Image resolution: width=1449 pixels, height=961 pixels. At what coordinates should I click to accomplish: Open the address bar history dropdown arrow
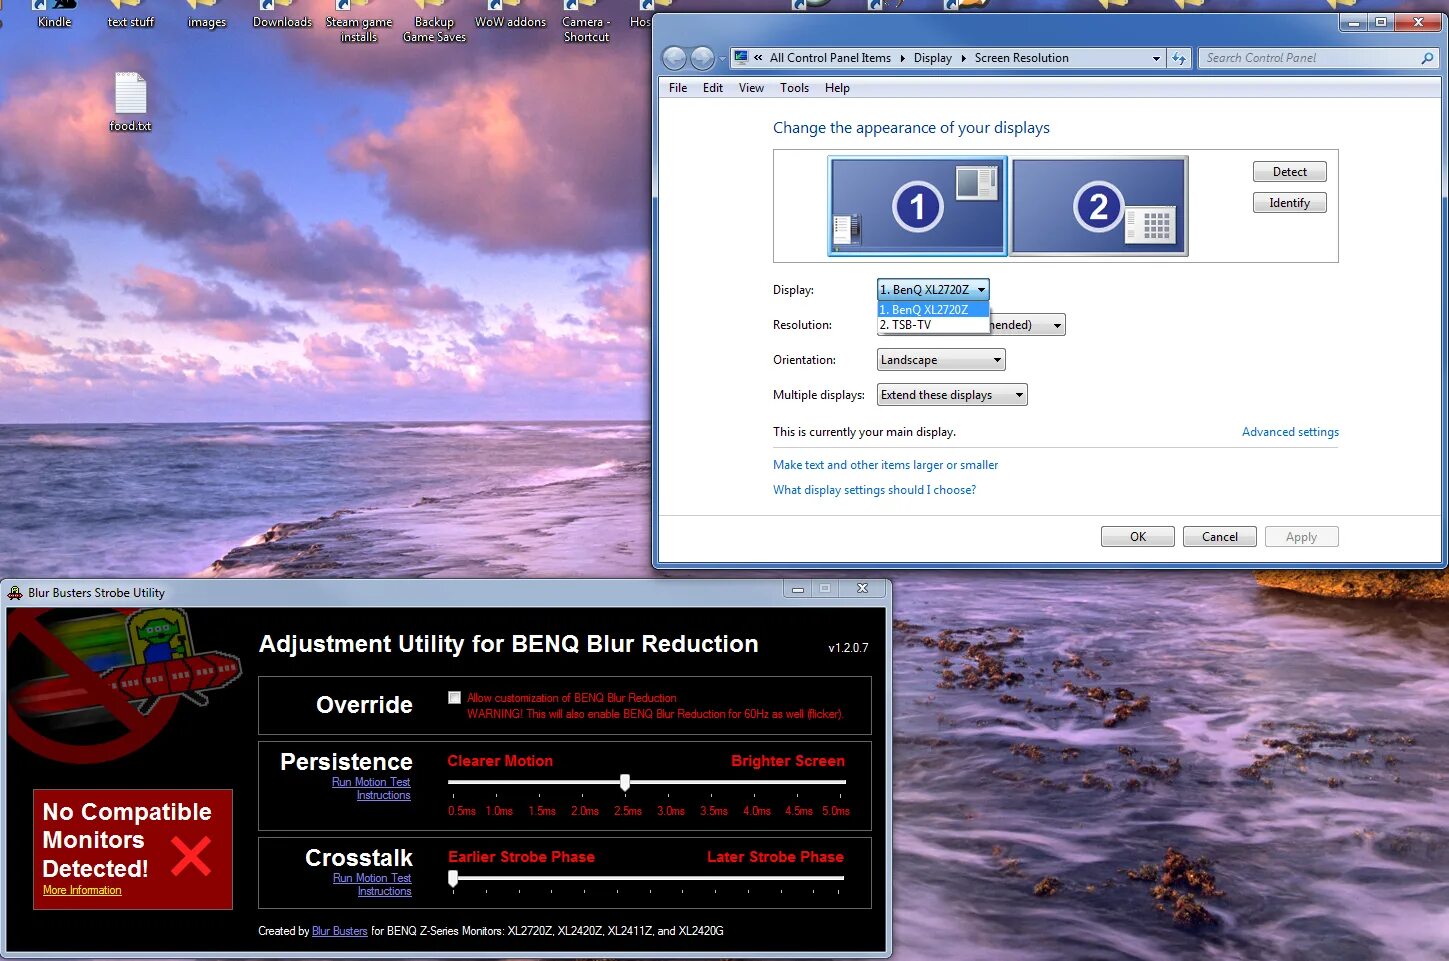pyautogui.click(x=1156, y=58)
